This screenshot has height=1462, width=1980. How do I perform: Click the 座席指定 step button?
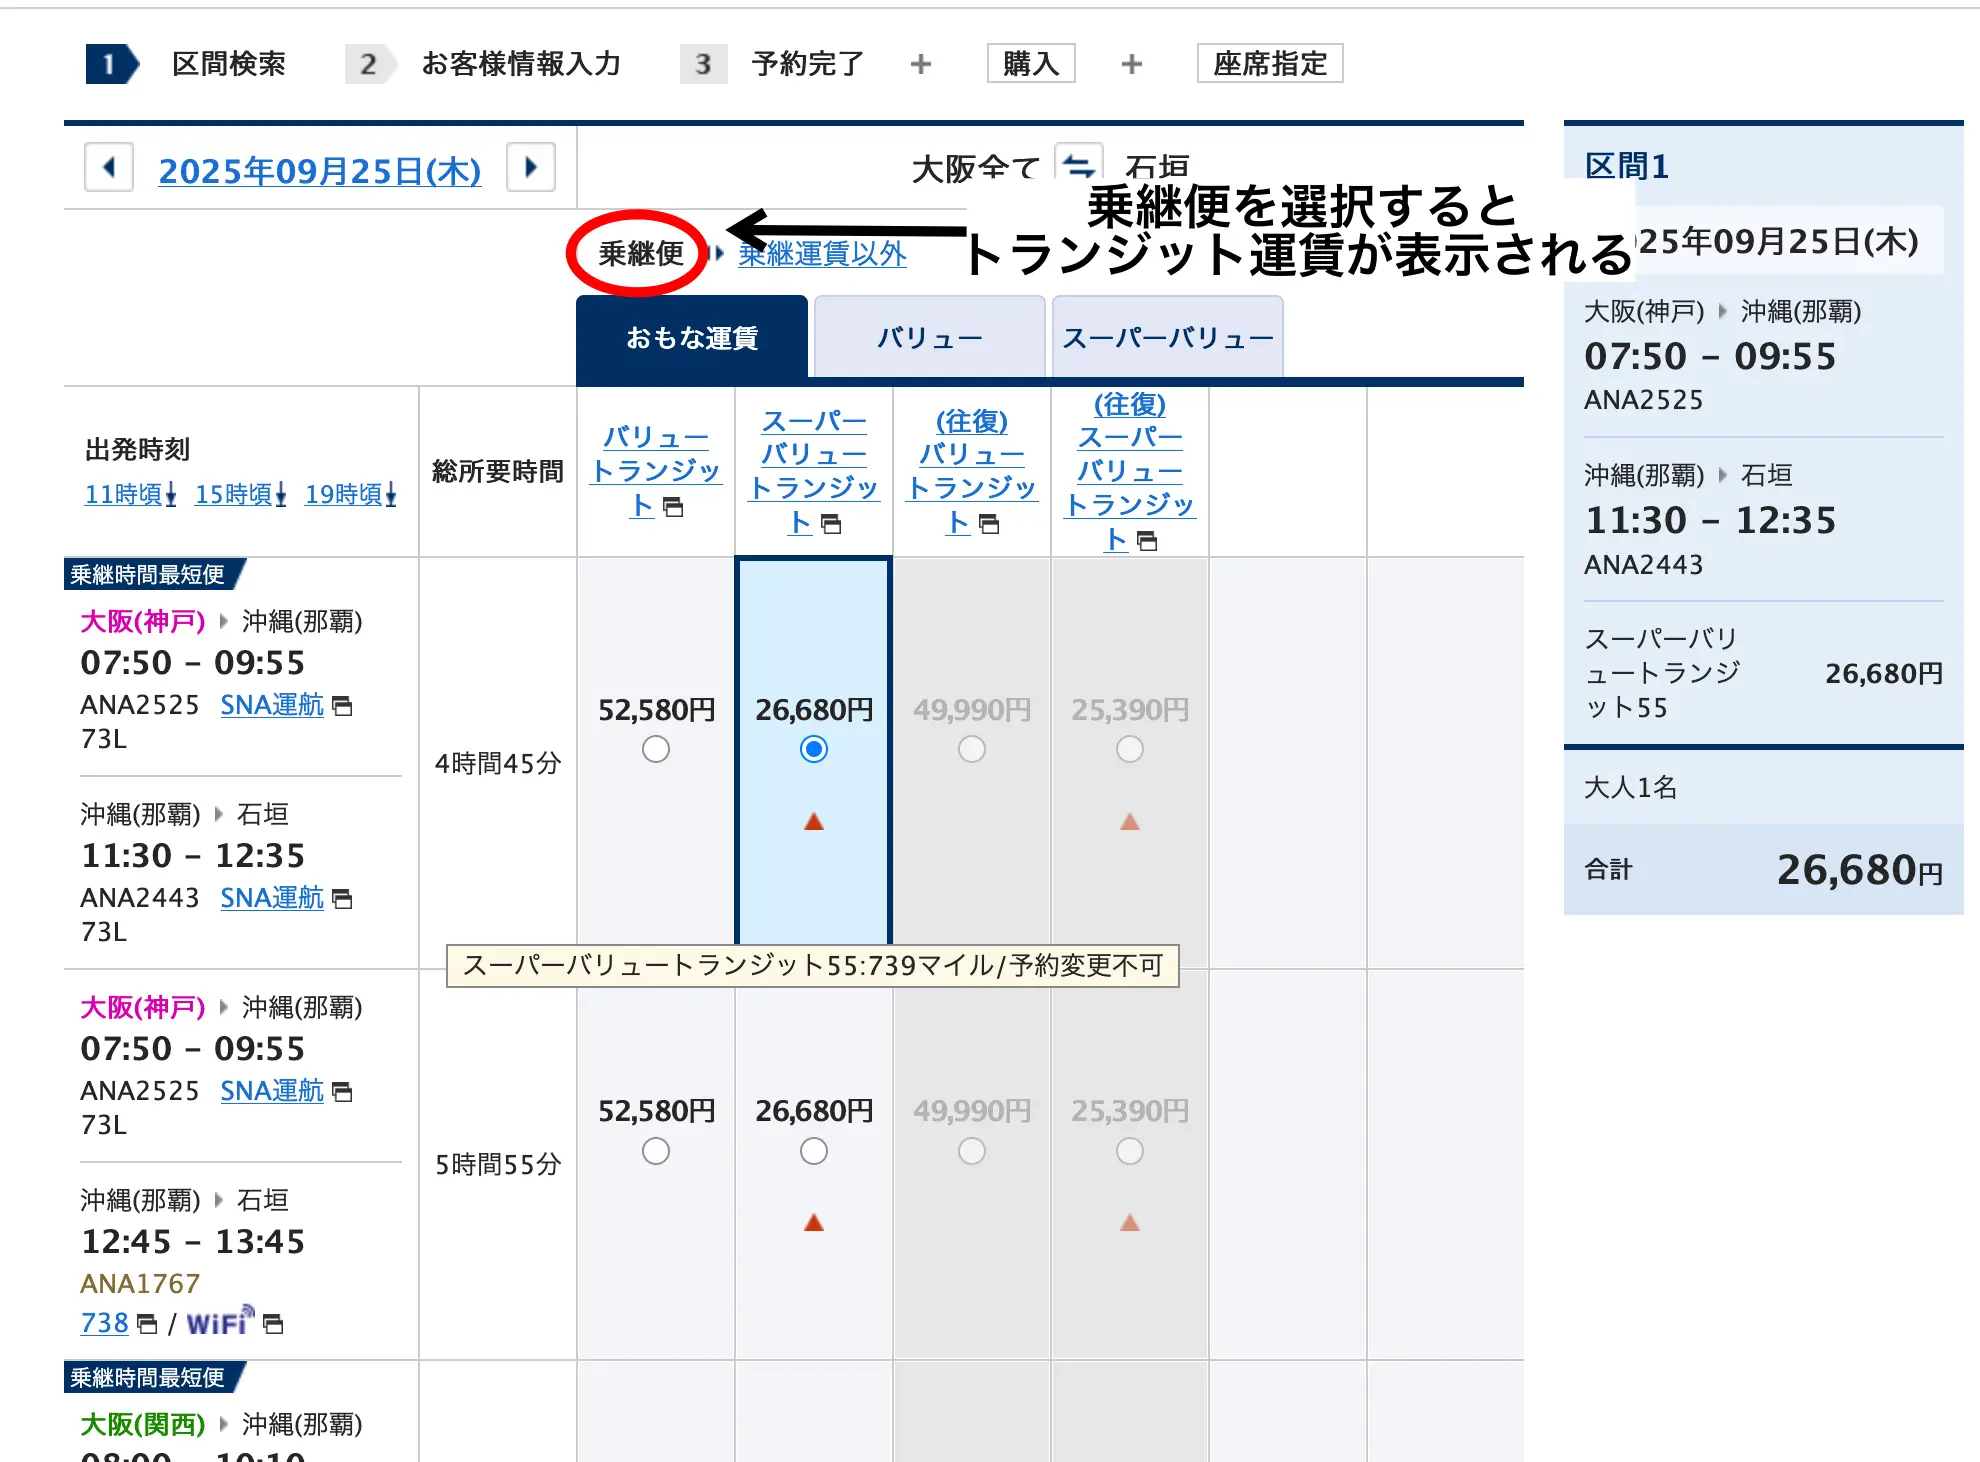pos(1269,64)
